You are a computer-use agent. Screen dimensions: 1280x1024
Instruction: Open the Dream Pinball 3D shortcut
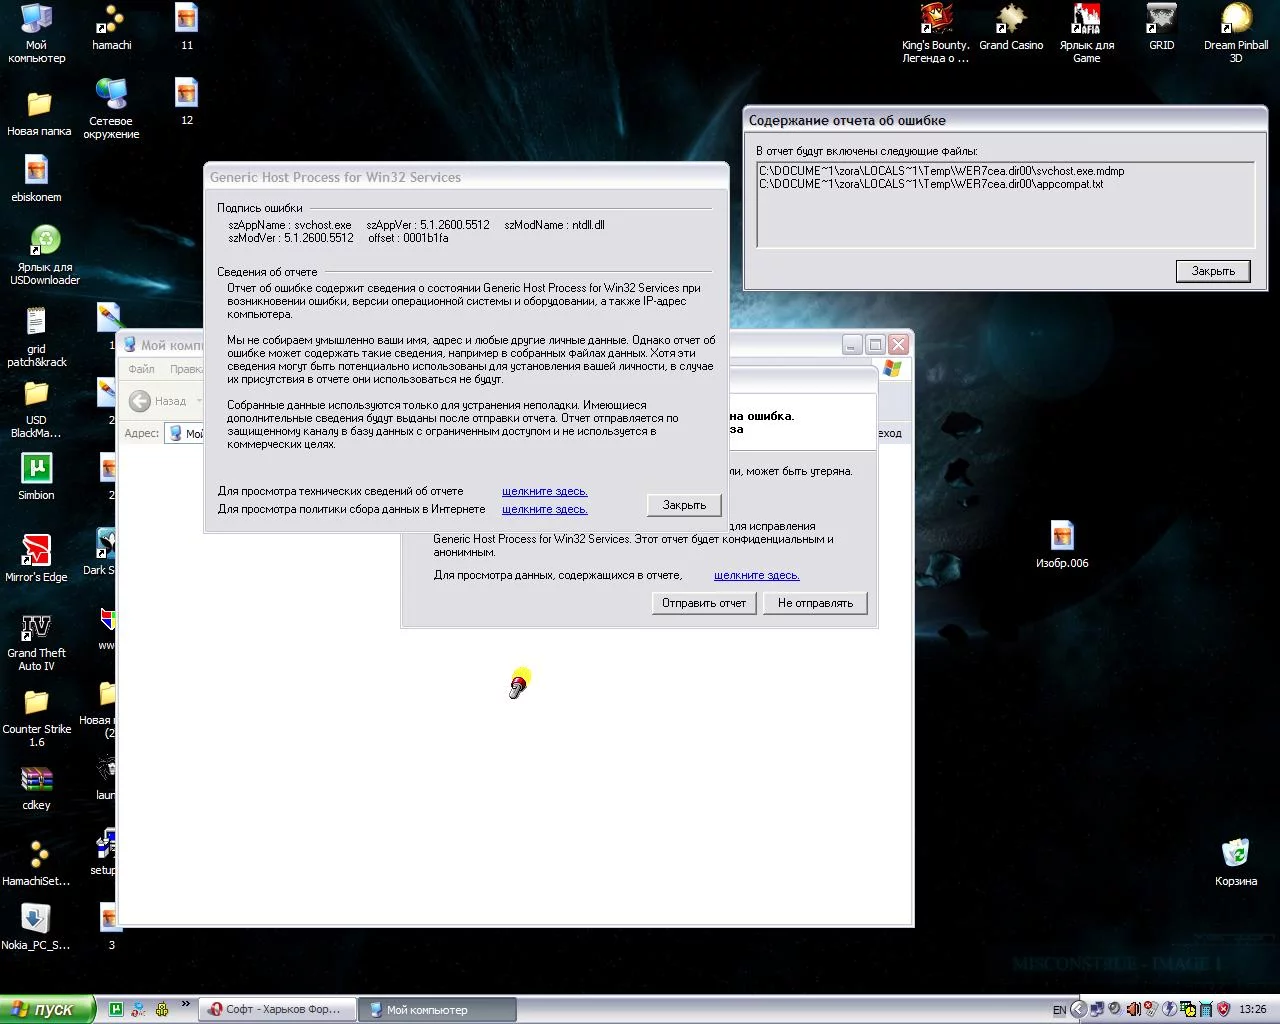point(1236,20)
